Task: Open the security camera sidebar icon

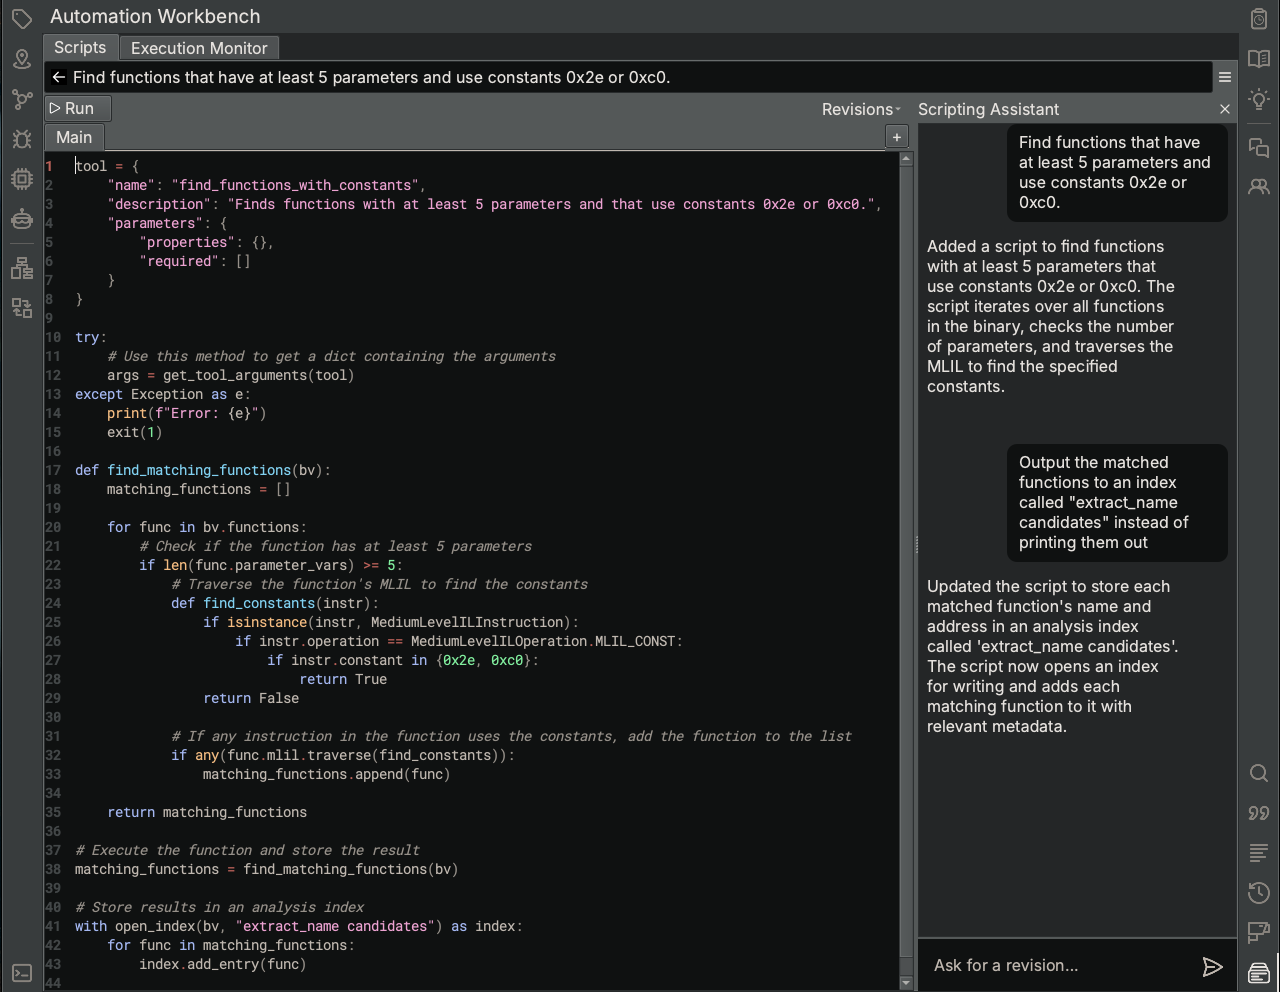Action: click(x=1259, y=933)
